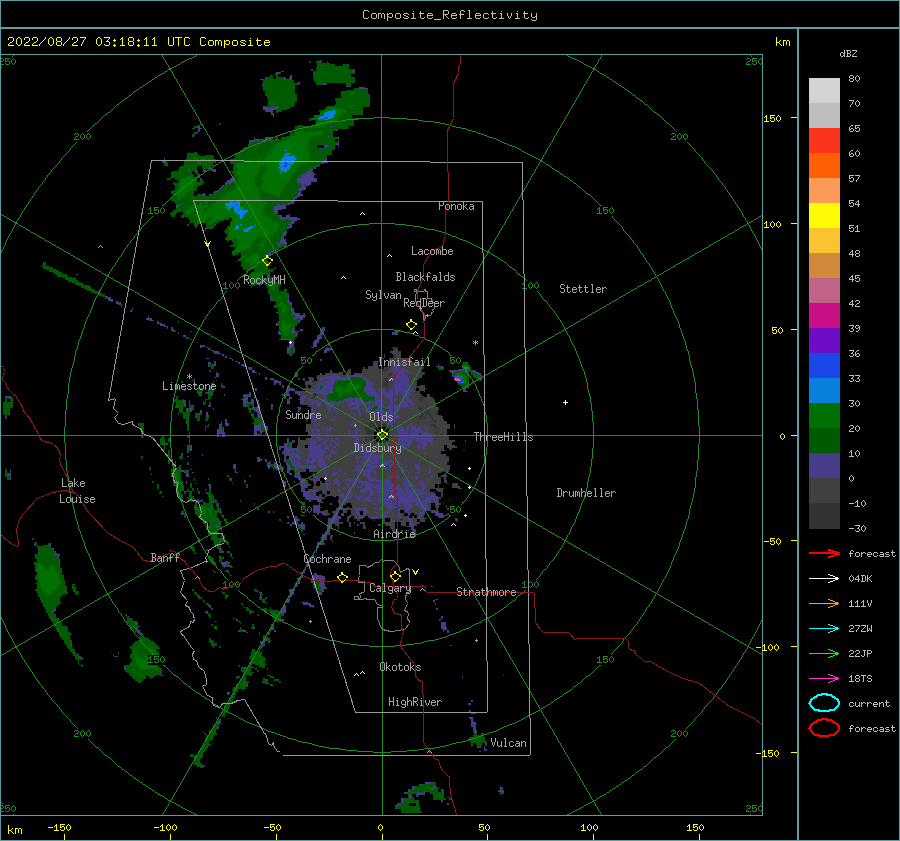Click the km label at top right

coord(782,42)
